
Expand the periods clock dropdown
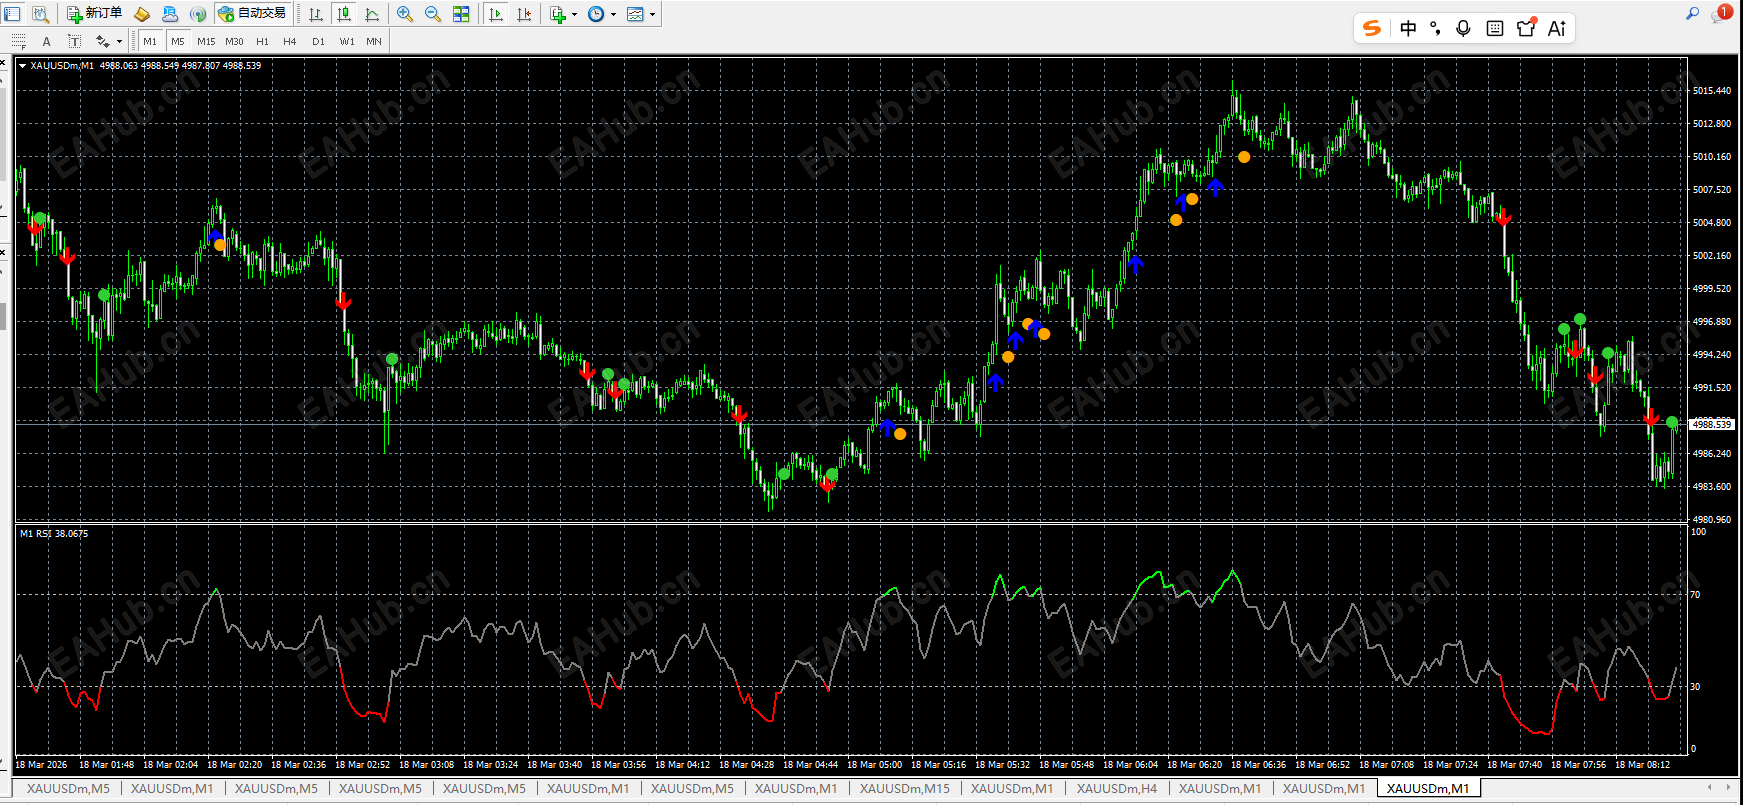[613, 14]
